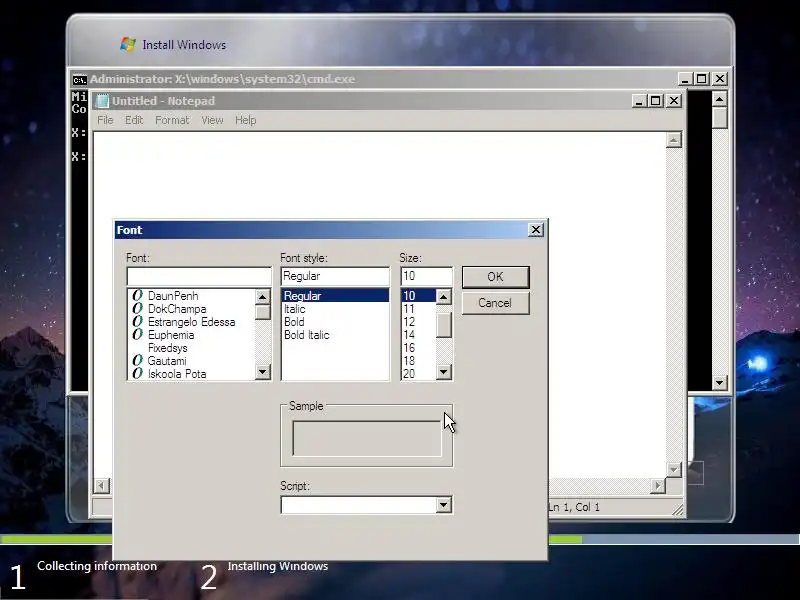Click the Font style input field

tap(335, 277)
